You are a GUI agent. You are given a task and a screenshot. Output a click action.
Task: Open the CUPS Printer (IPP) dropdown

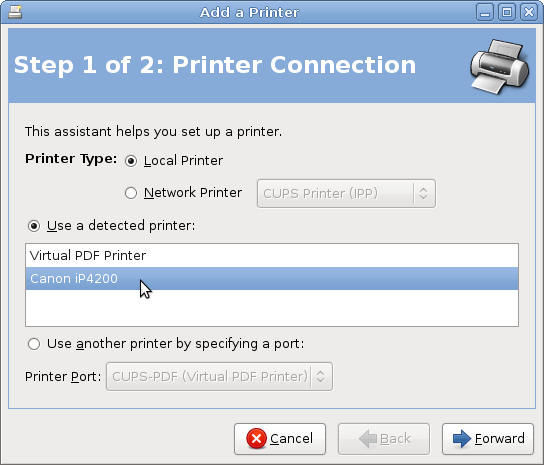pos(346,194)
